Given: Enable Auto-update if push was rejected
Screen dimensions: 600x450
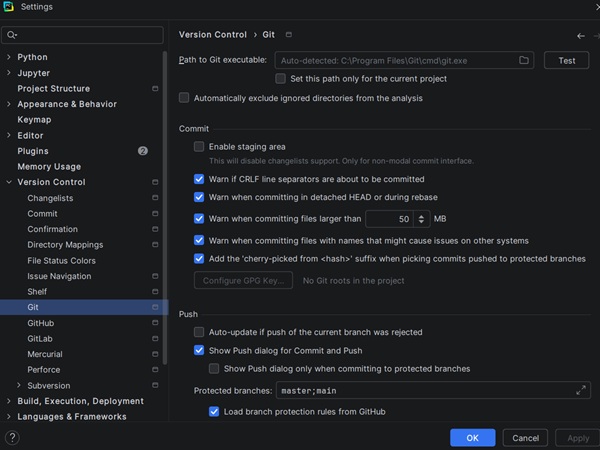Looking at the screenshot, I should tap(199, 332).
